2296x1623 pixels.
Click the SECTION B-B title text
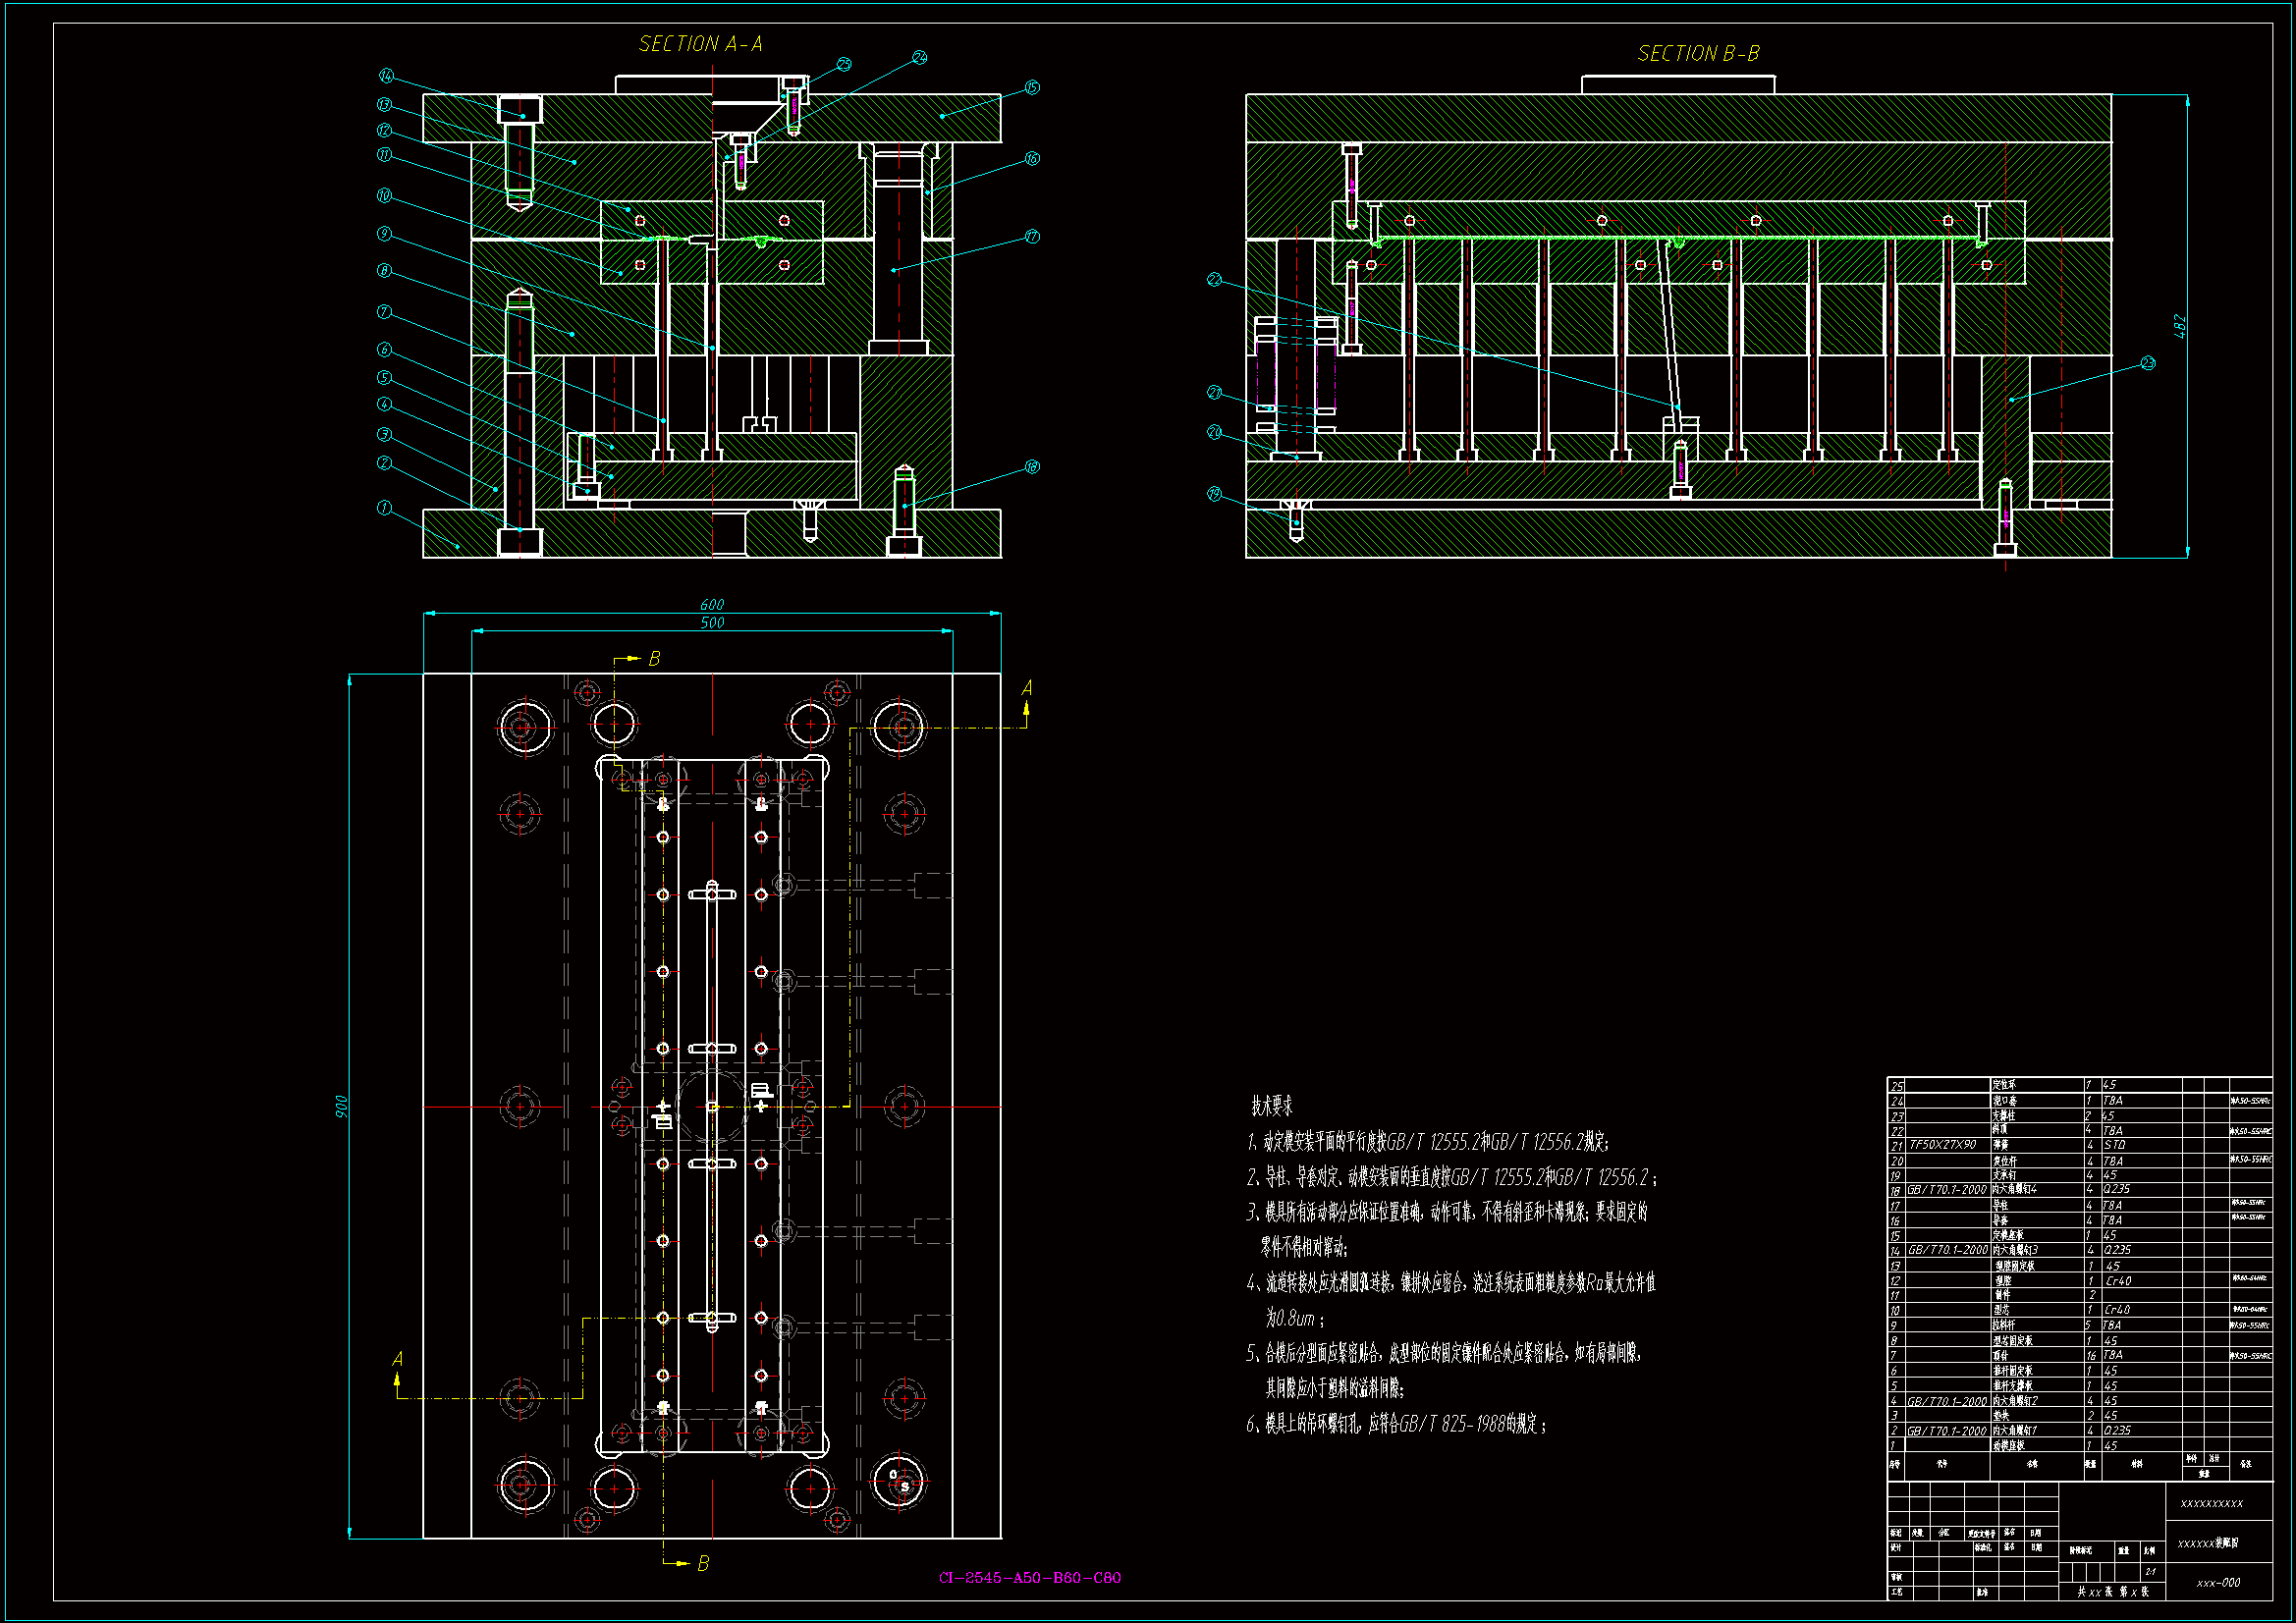point(1698,54)
